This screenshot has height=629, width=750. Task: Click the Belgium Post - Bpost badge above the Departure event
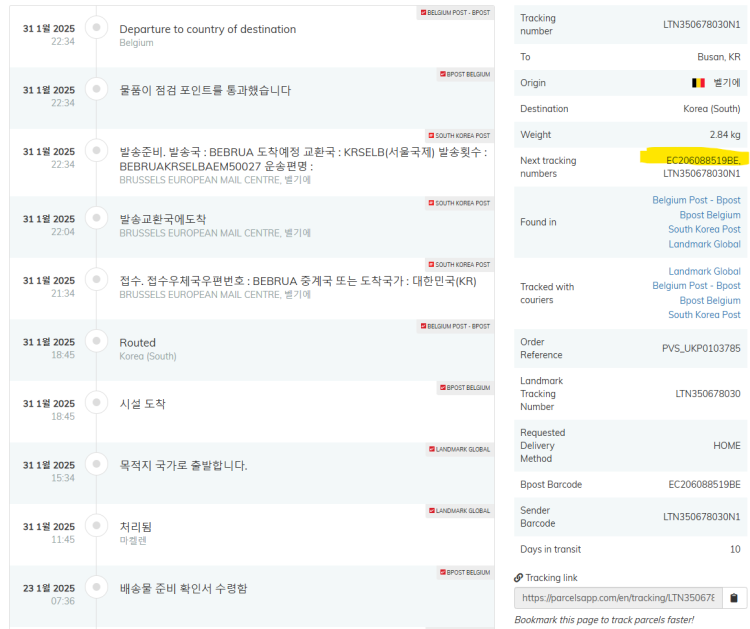click(x=456, y=12)
